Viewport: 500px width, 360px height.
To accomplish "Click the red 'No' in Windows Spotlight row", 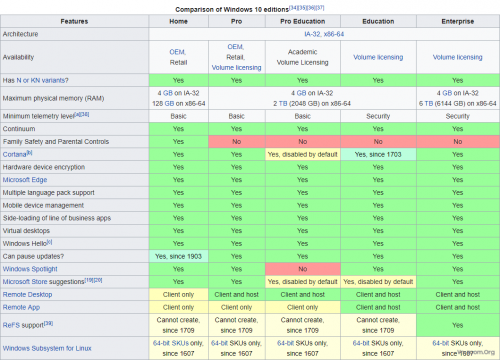I will 303,269.
